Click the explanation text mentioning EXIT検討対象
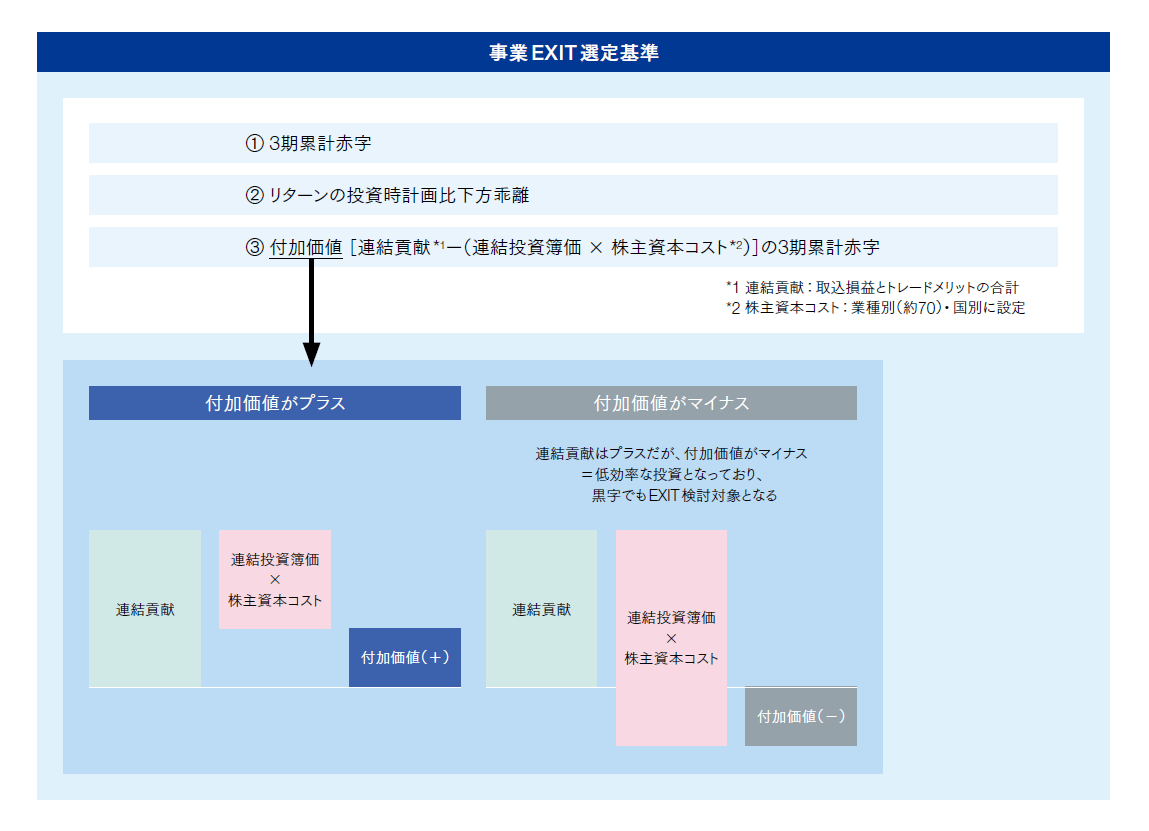Image resolution: width=1149 pixels, height=831 pixels. tap(671, 474)
